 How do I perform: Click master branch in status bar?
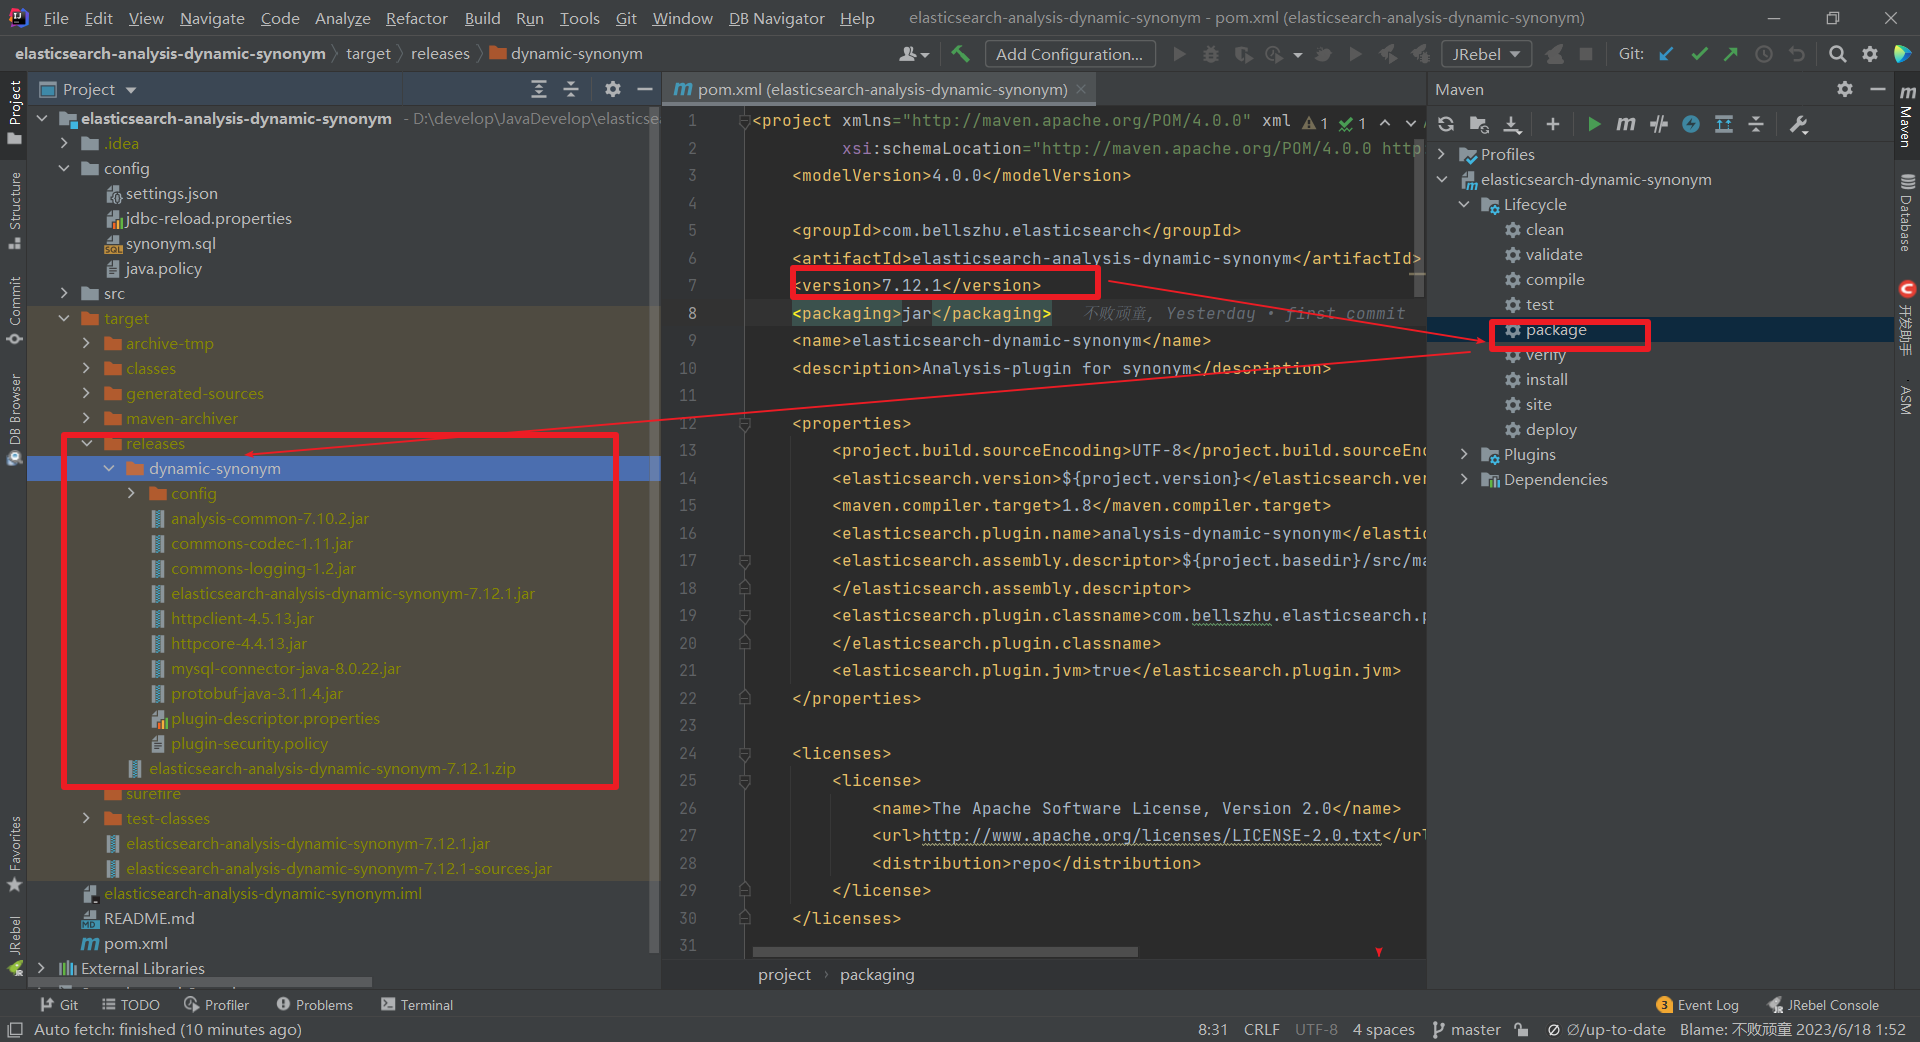point(1466,1029)
